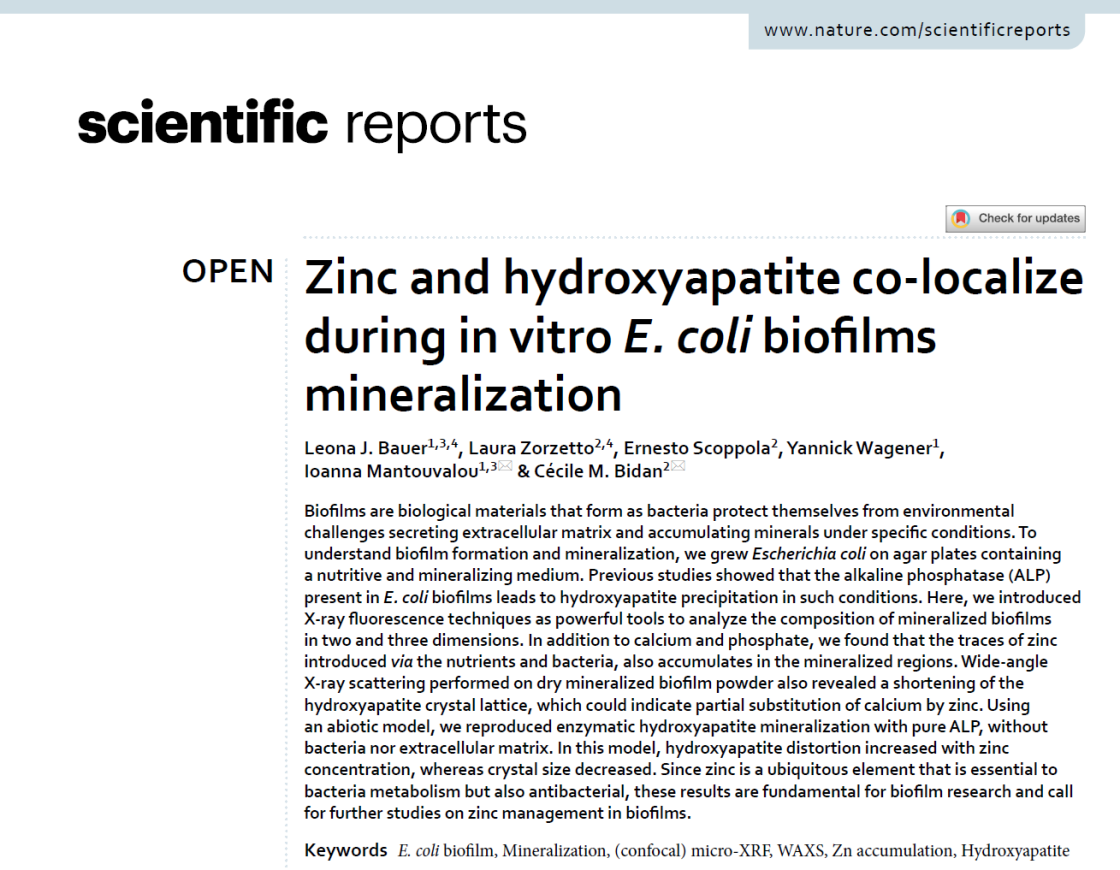The width and height of the screenshot is (1120, 870).
Task: Click the bold Keywords heading
Action: pos(345,851)
